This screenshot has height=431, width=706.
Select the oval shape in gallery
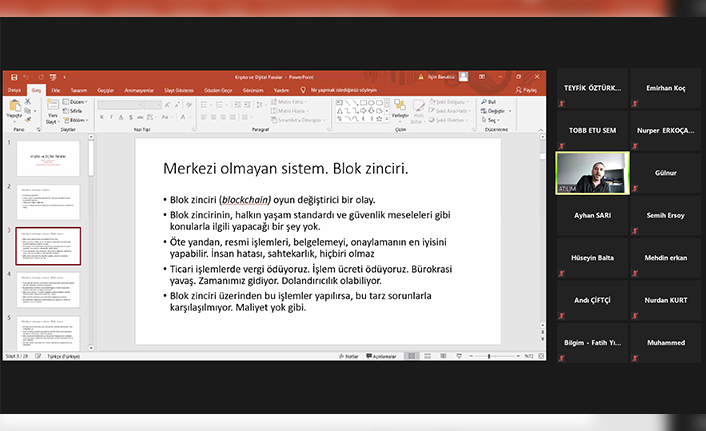point(371,103)
